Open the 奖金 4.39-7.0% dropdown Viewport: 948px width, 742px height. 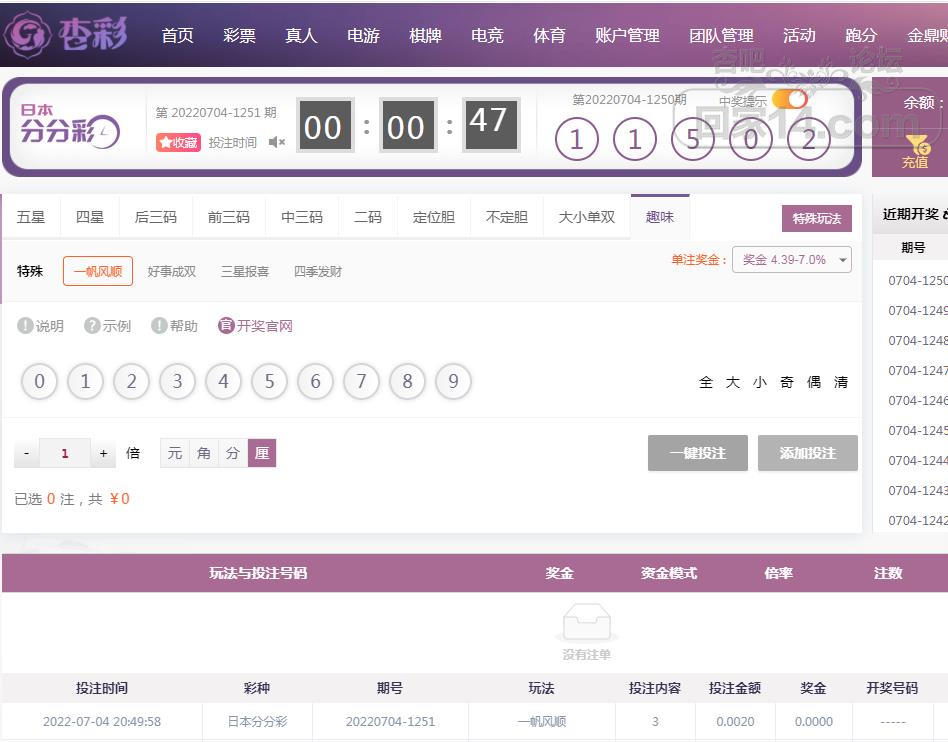click(791, 260)
